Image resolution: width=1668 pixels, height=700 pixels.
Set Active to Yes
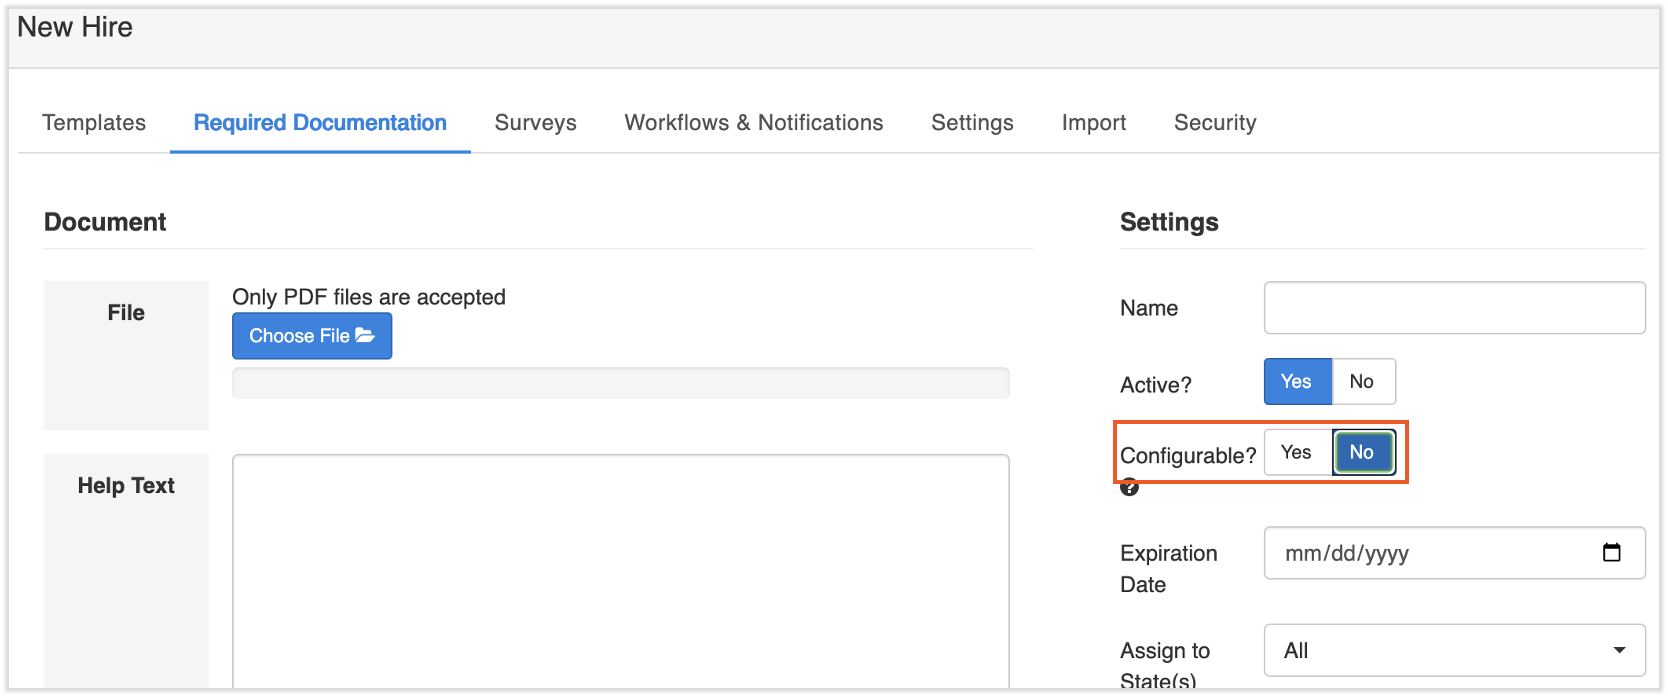pyautogui.click(x=1297, y=382)
